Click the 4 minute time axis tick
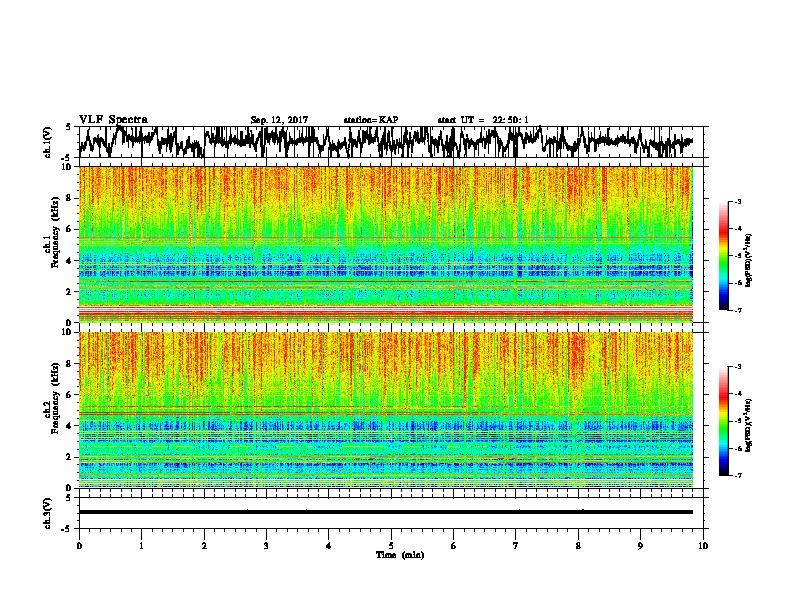Viewport: 792px width, 612px height. (329, 546)
